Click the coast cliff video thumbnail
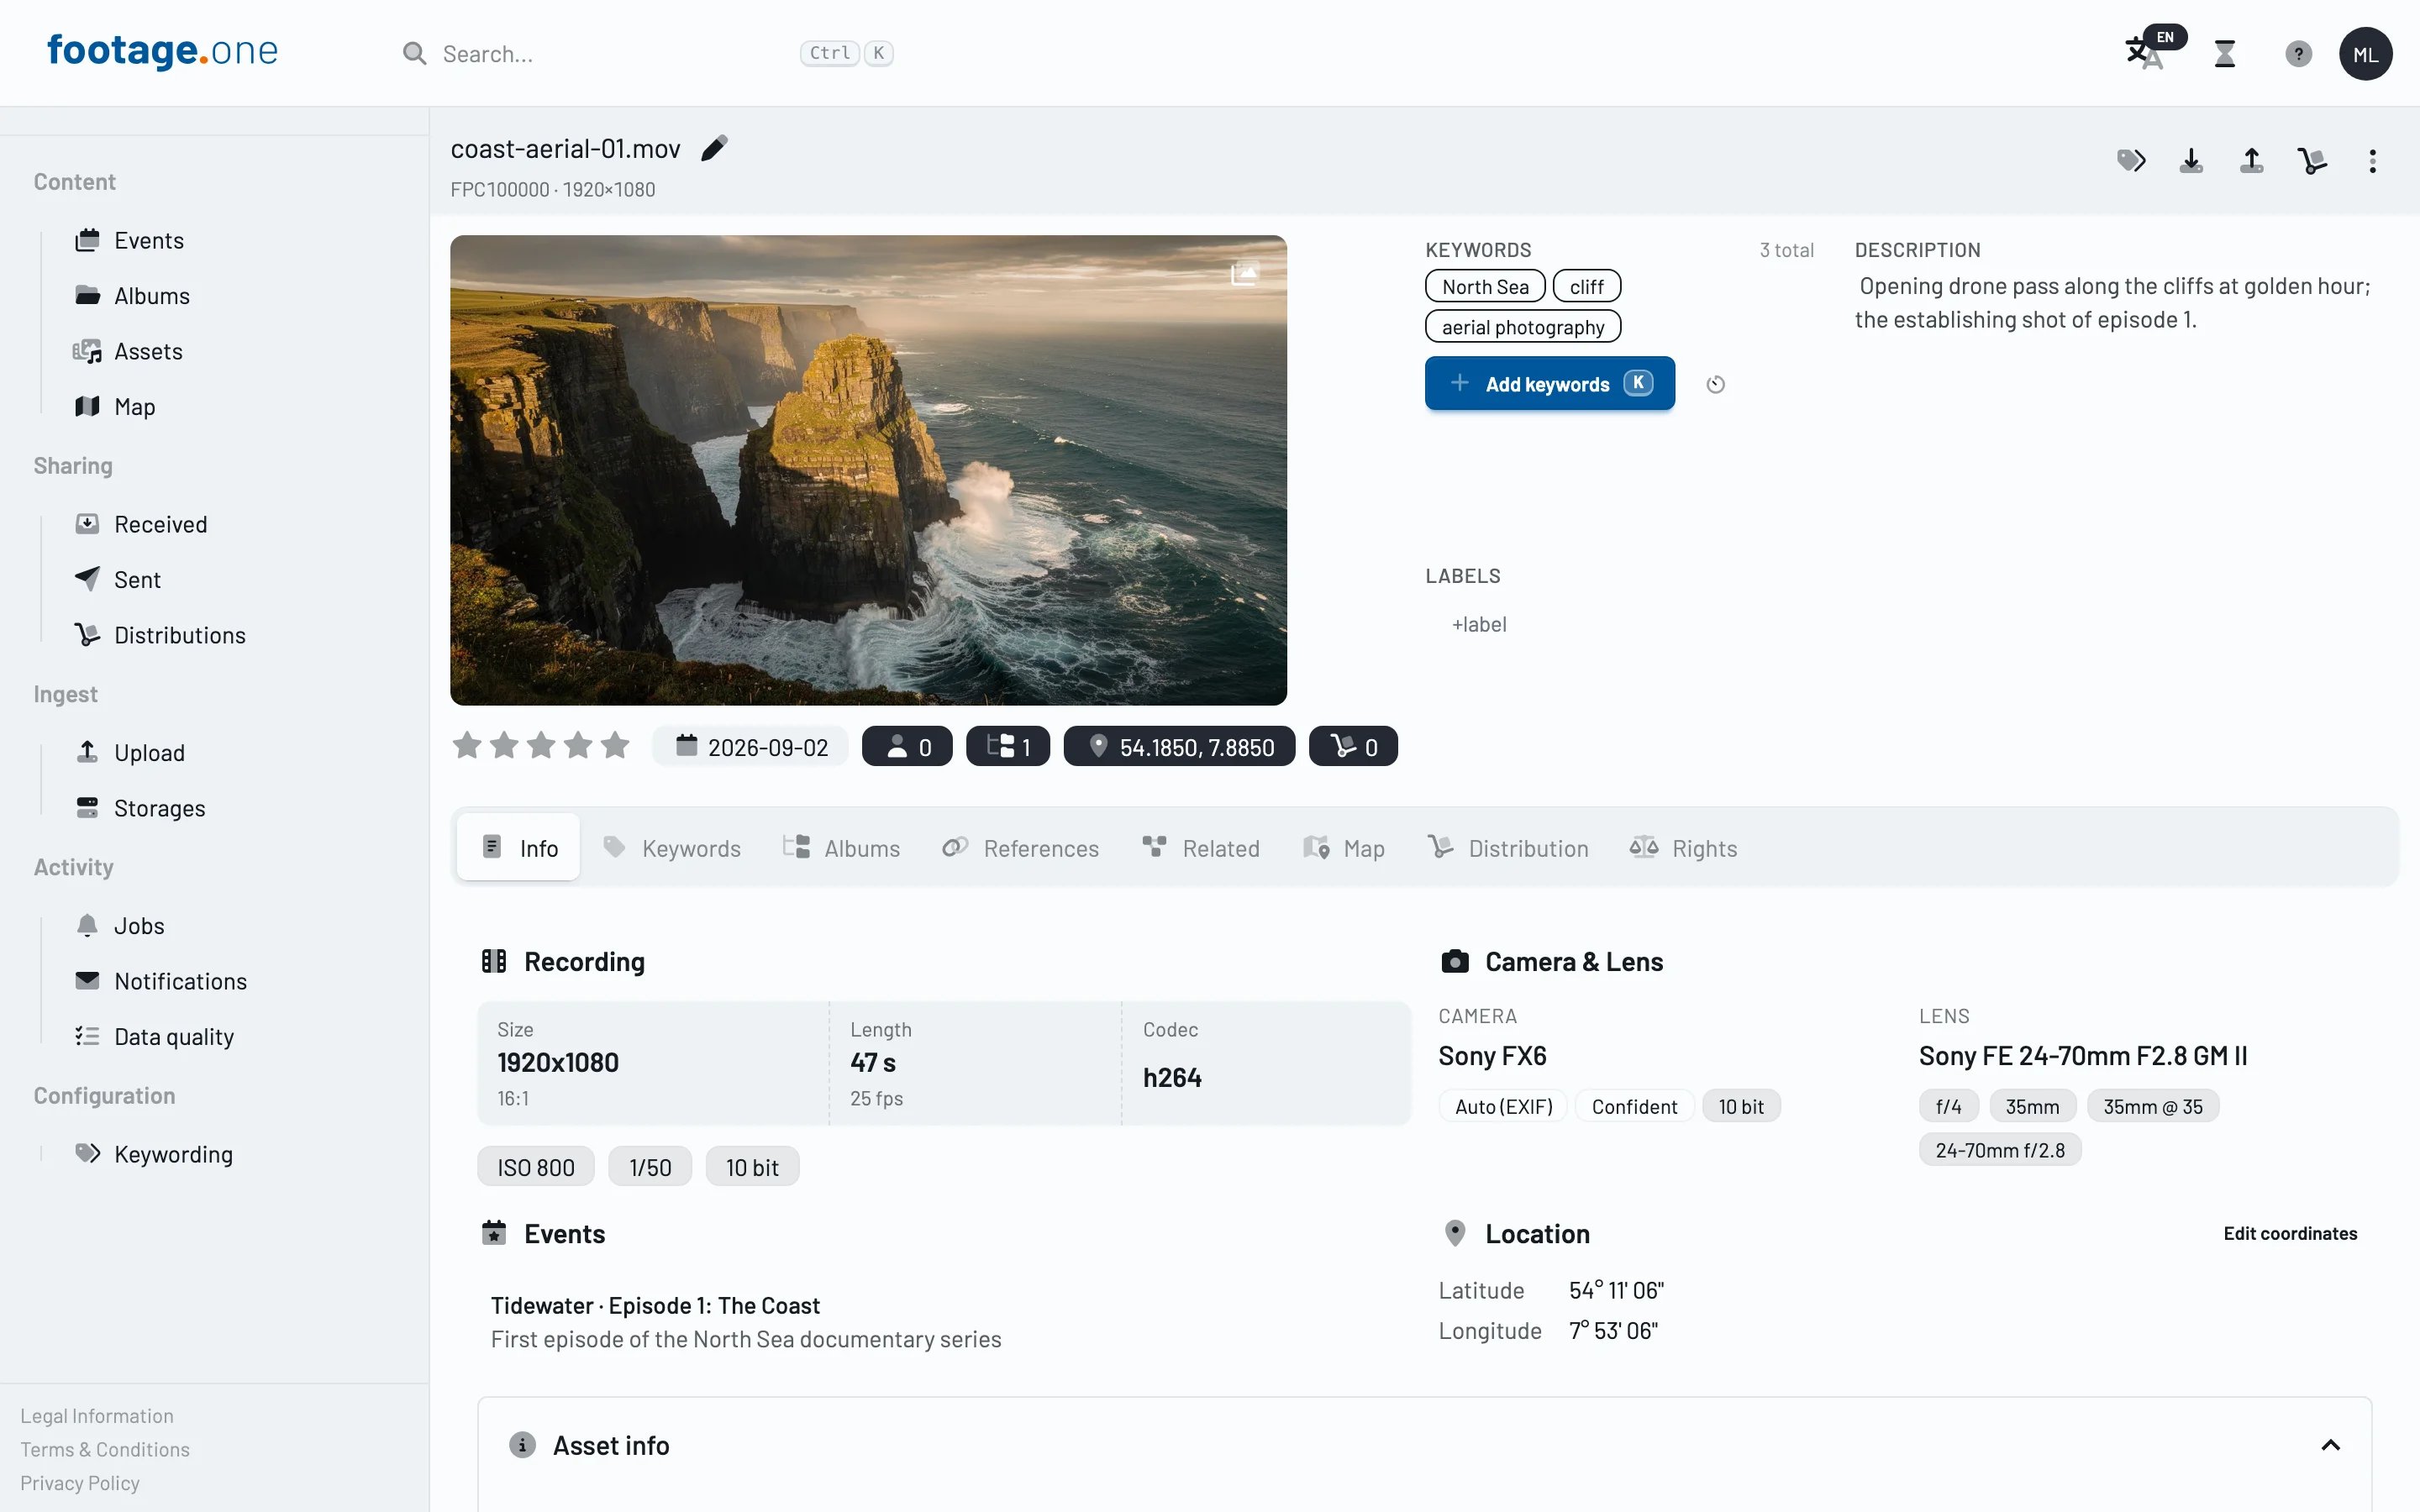Image resolution: width=2420 pixels, height=1512 pixels. (868, 470)
